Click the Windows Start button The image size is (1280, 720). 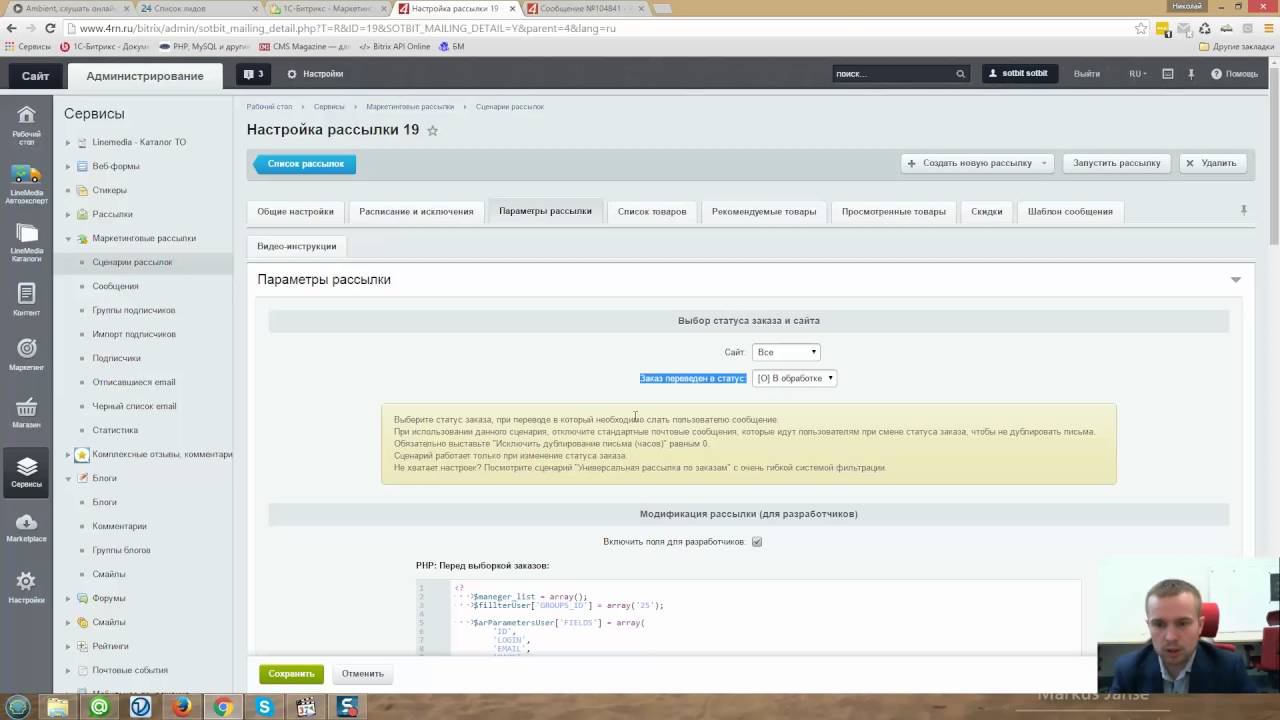[18, 707]
